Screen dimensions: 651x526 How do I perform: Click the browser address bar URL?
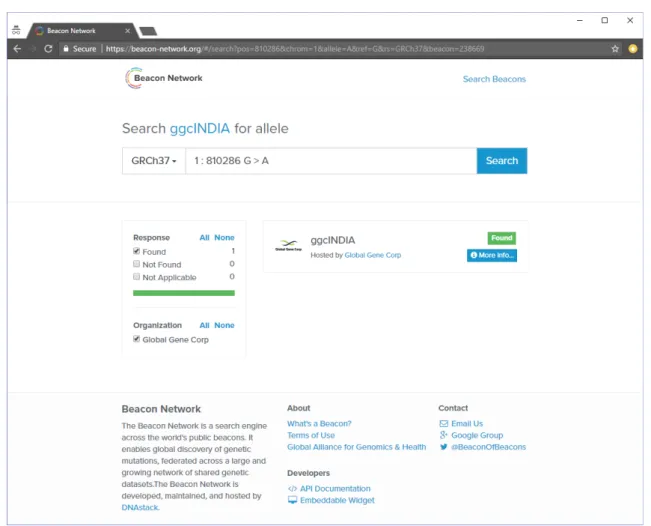tap(295, 49)
